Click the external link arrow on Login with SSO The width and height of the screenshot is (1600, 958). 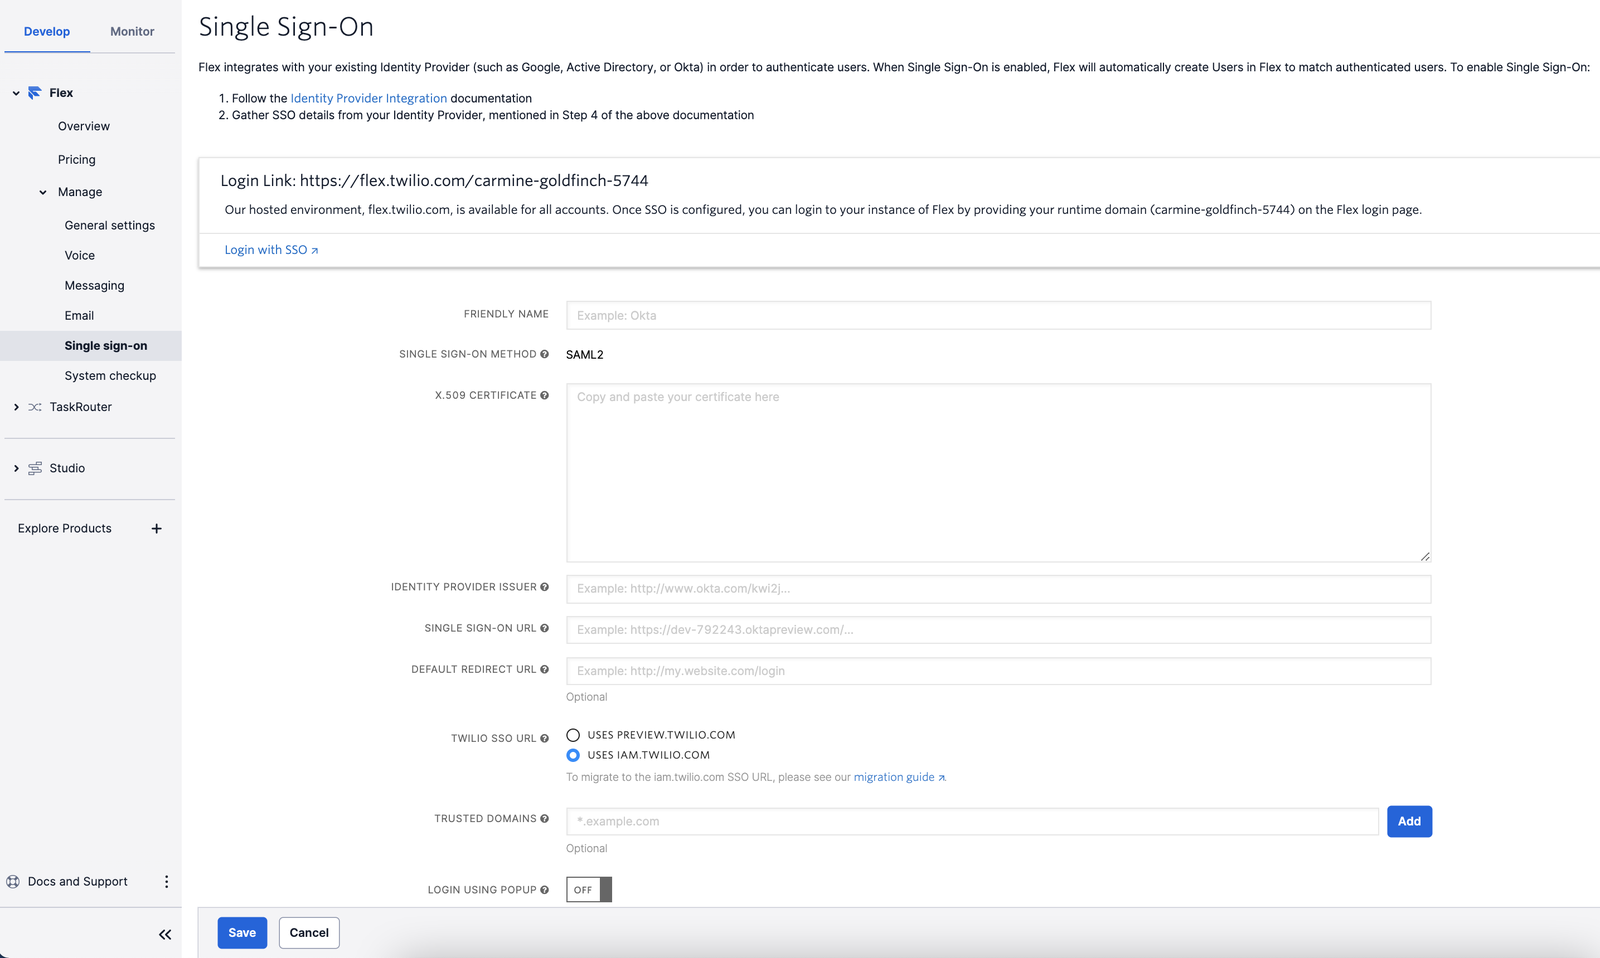pyautogui.click(x=313, y=249)
